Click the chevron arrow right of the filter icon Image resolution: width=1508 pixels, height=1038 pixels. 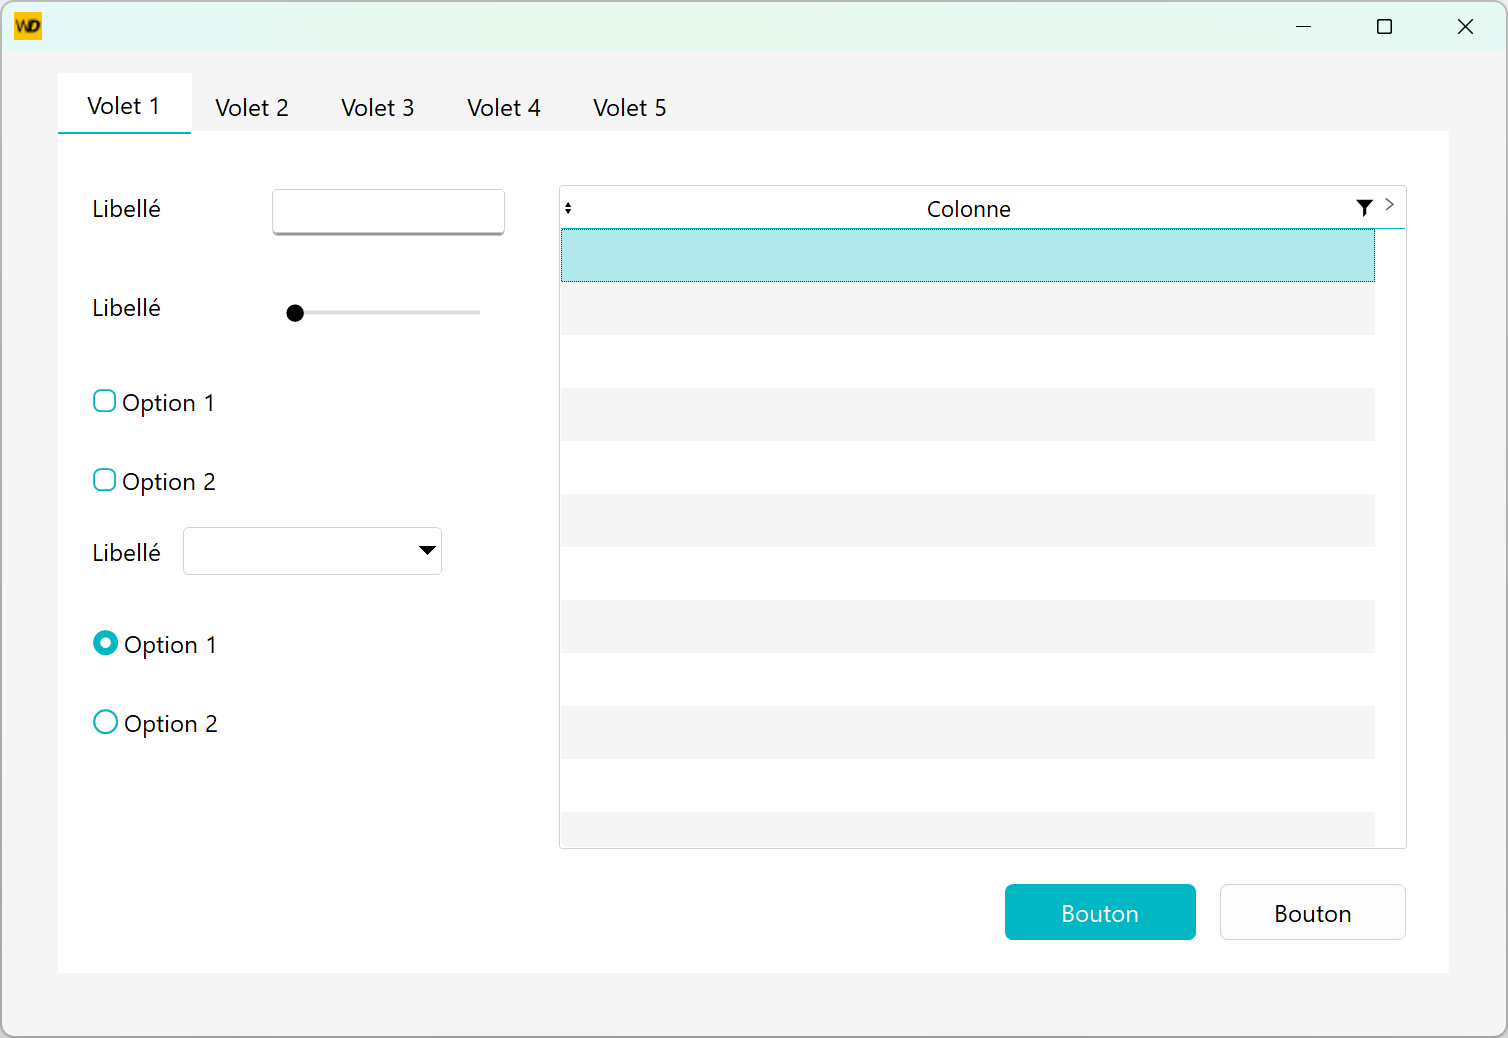[1390, 204]
